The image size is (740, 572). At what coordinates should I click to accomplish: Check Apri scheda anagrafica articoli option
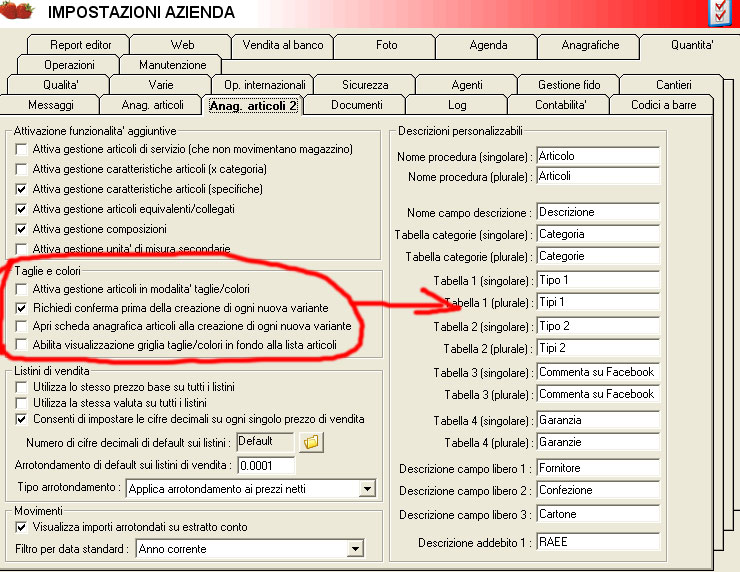21,326
